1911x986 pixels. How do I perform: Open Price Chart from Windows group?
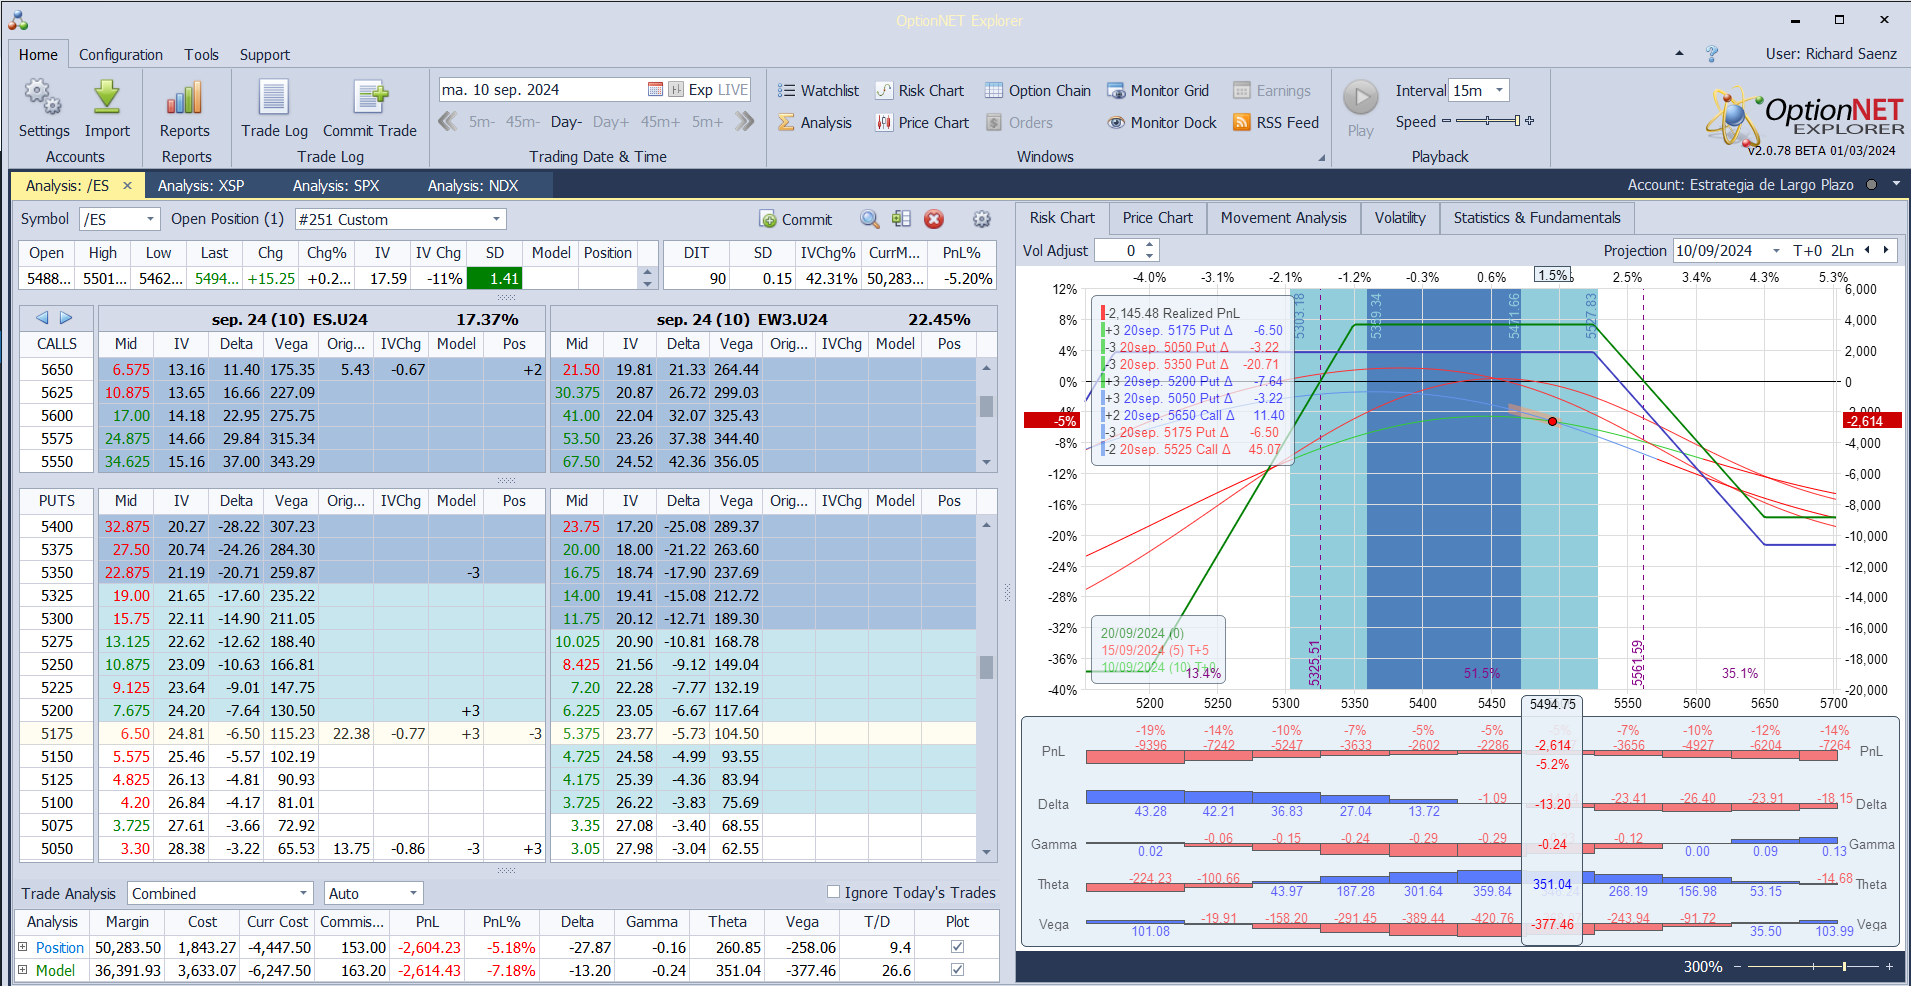(x=922, y=122)
